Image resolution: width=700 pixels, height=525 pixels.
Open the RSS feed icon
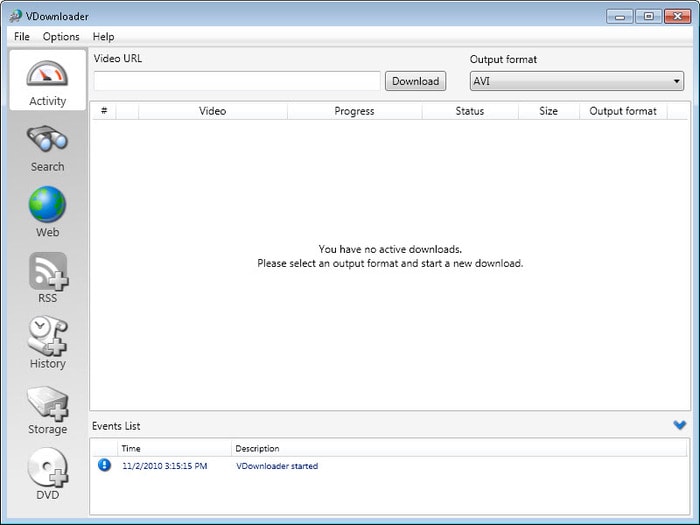coord(48,271)
